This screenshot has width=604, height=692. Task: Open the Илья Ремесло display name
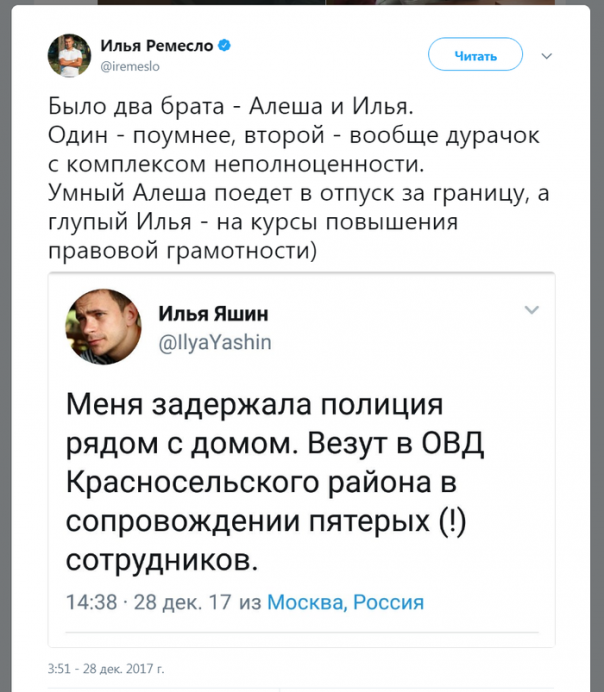[x=157, y=46]
